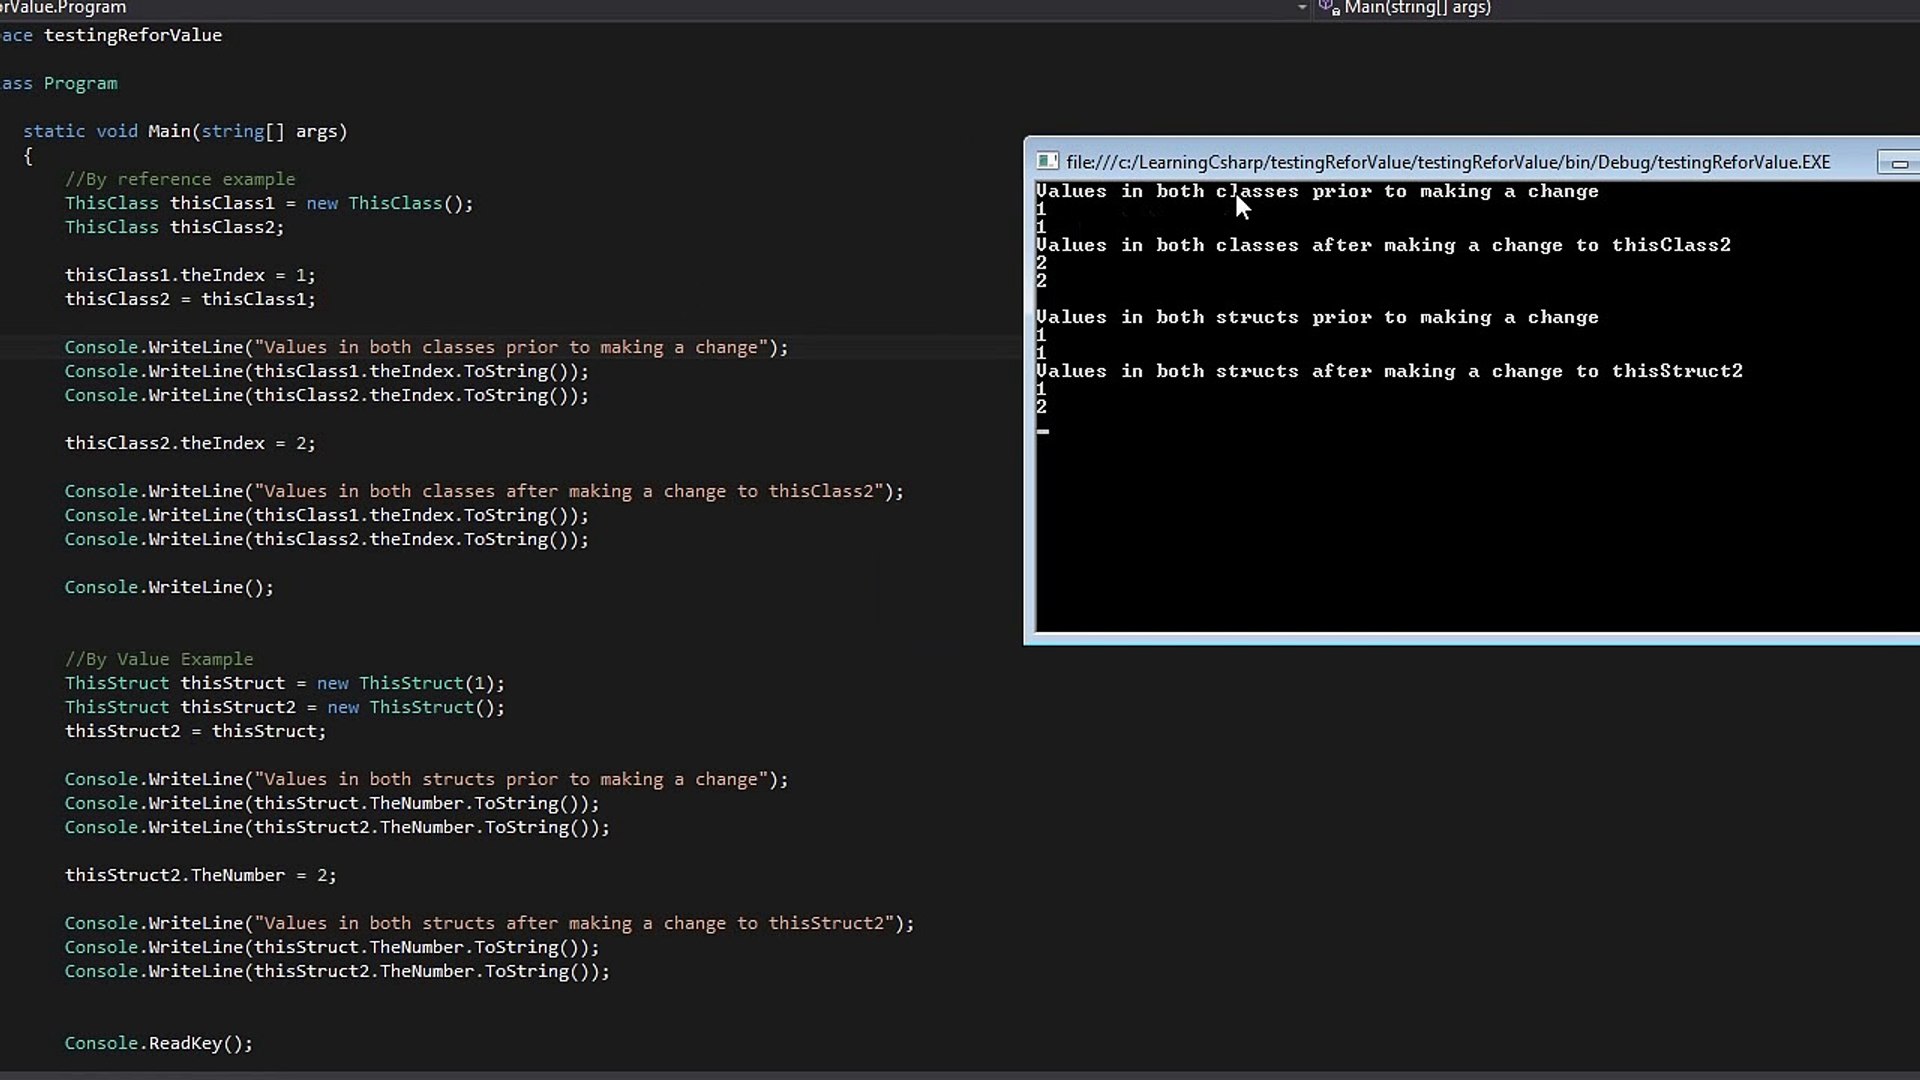Click the namespace name testingReforValue in the editor
The height and width of the screenshot is (1080, 1920).
coord(133,35)
